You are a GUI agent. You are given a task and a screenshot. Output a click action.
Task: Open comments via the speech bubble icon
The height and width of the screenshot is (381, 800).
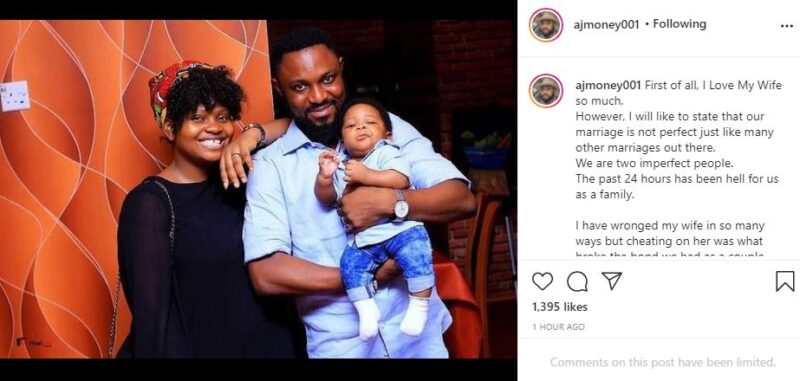(577, 282)
